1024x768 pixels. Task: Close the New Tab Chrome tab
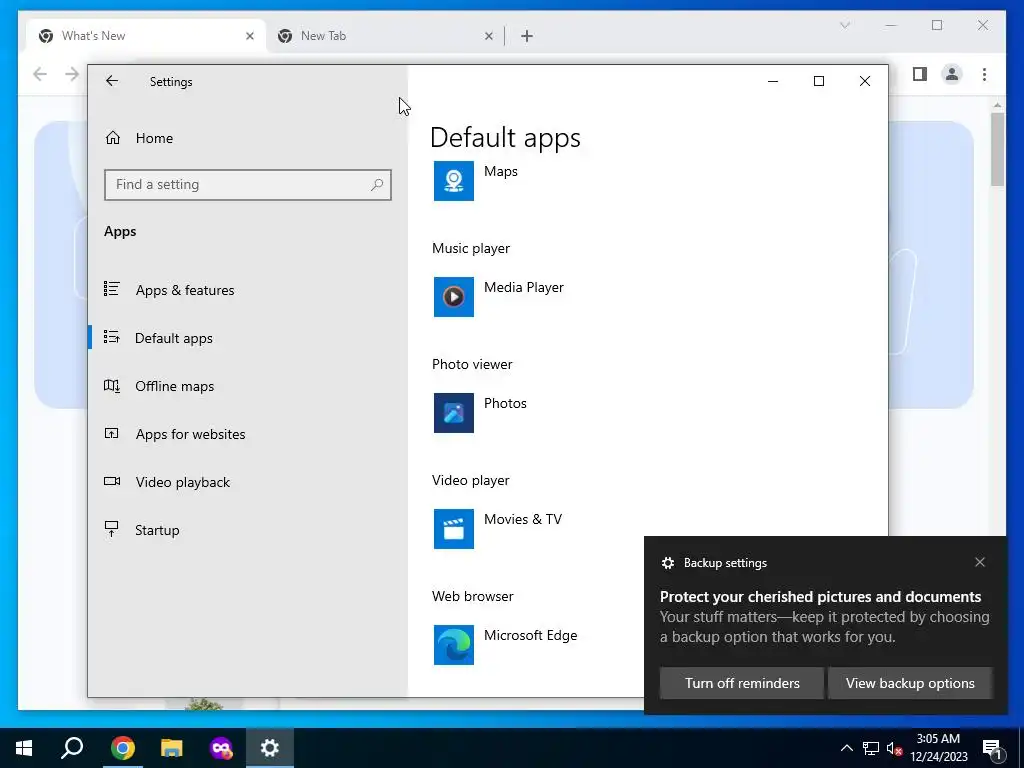point(488,36)
